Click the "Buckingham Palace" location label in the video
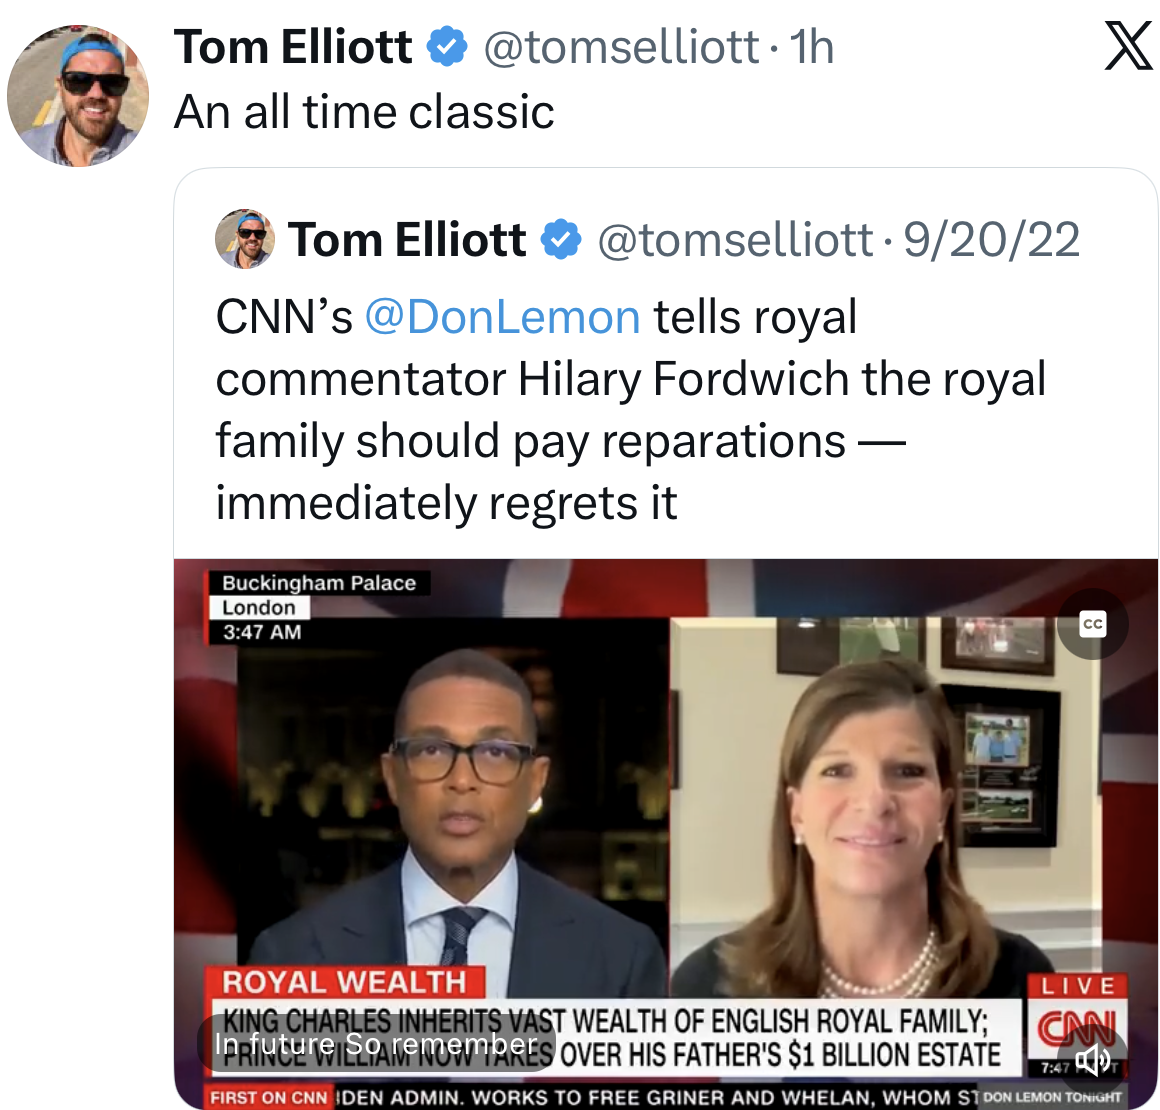The width and height of the screenshot is (1160, 1110). pos(318,583)
